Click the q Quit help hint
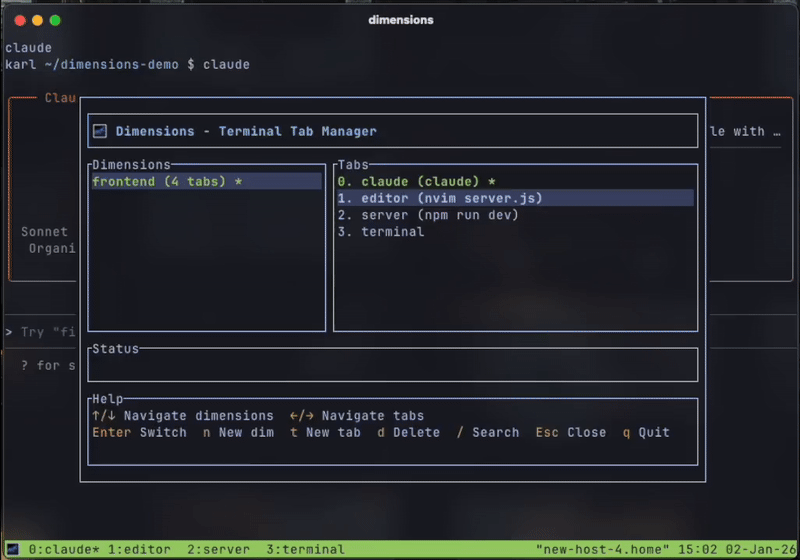 click(646, 432)
